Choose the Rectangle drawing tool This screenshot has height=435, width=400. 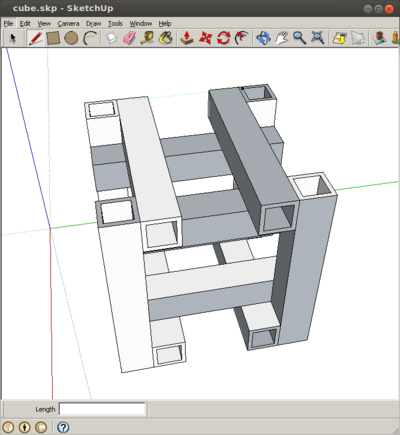coord(53,38)
